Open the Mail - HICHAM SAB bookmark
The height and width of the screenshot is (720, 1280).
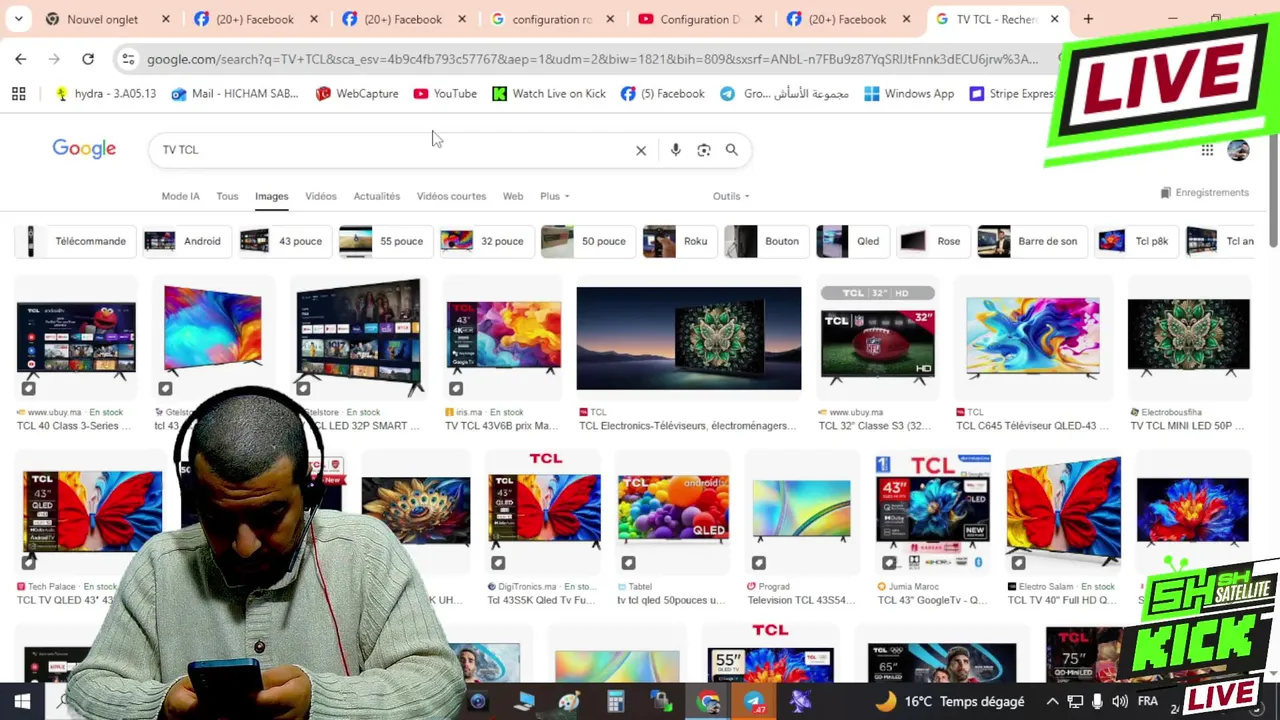click(x=235, y=94)
